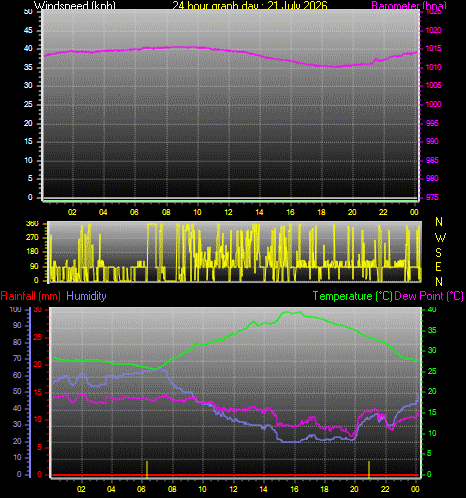The height and width of the screenshot is (498, 466).
Task: Click the yellow marker near hour 21
Action: 369,469
